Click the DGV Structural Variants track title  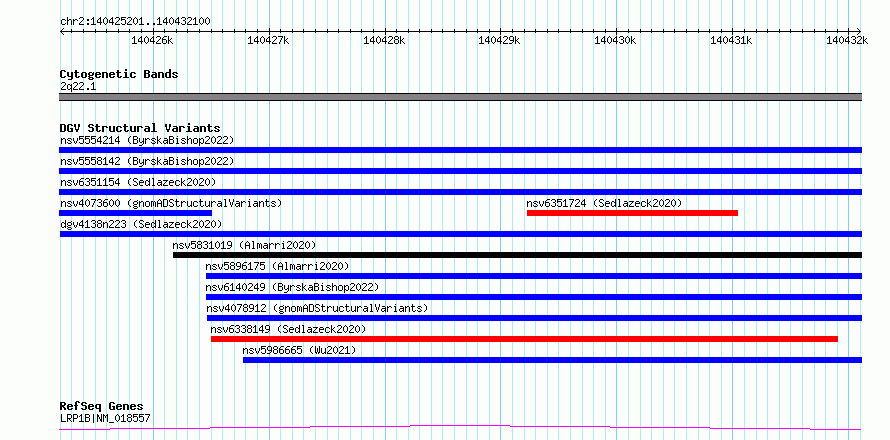click(140, 128)
